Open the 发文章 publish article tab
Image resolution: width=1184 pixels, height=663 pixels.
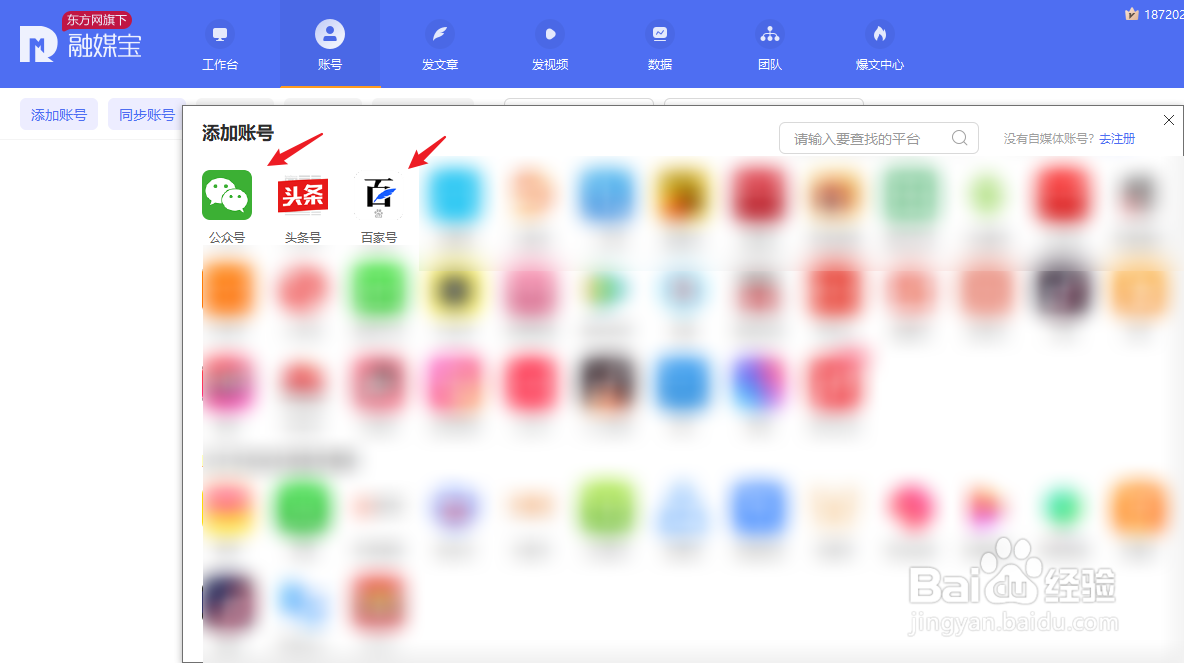click(440, 47)
